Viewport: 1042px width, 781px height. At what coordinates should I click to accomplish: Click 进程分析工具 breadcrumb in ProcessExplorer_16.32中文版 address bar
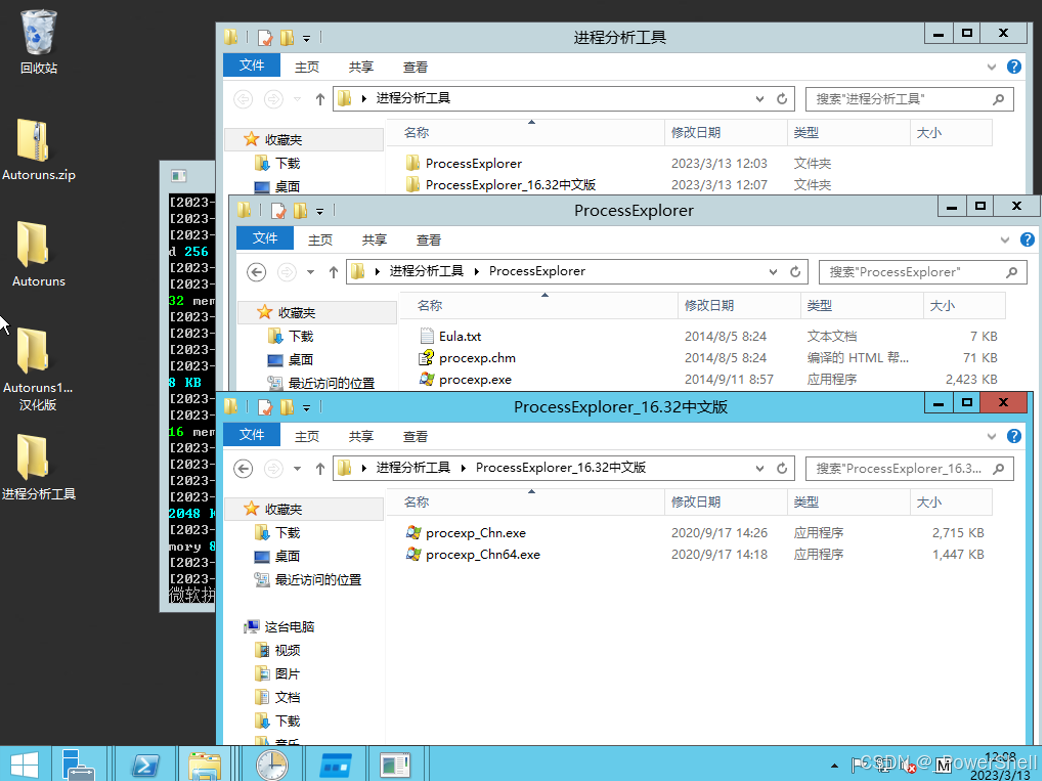[x=413, y=468]
